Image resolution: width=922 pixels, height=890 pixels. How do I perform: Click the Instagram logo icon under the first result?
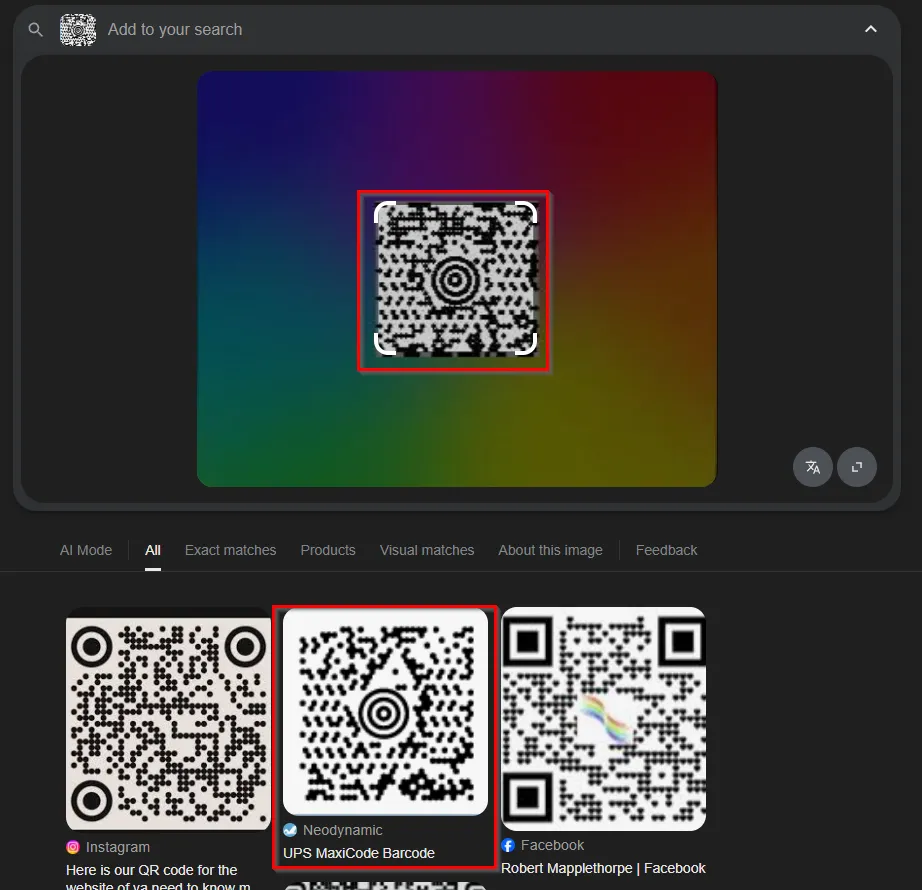pyautogui.click(x=73, y=847)
